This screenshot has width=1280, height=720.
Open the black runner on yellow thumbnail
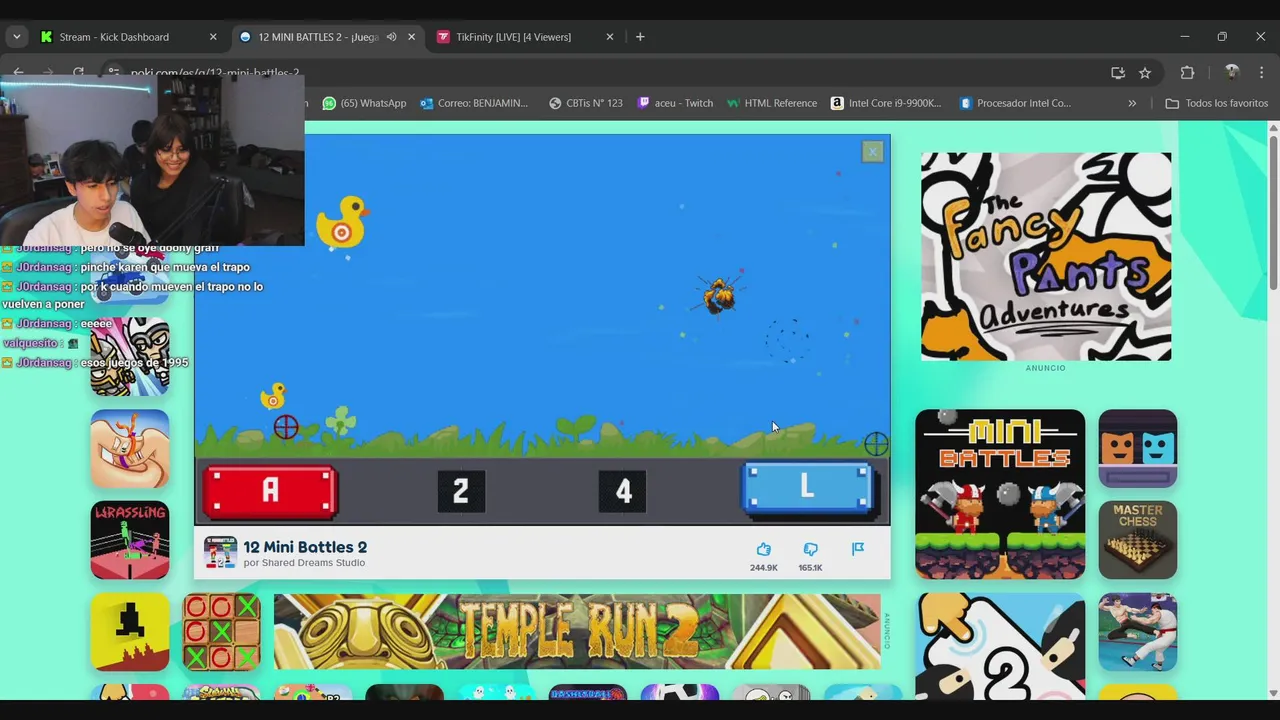(130, 632)
